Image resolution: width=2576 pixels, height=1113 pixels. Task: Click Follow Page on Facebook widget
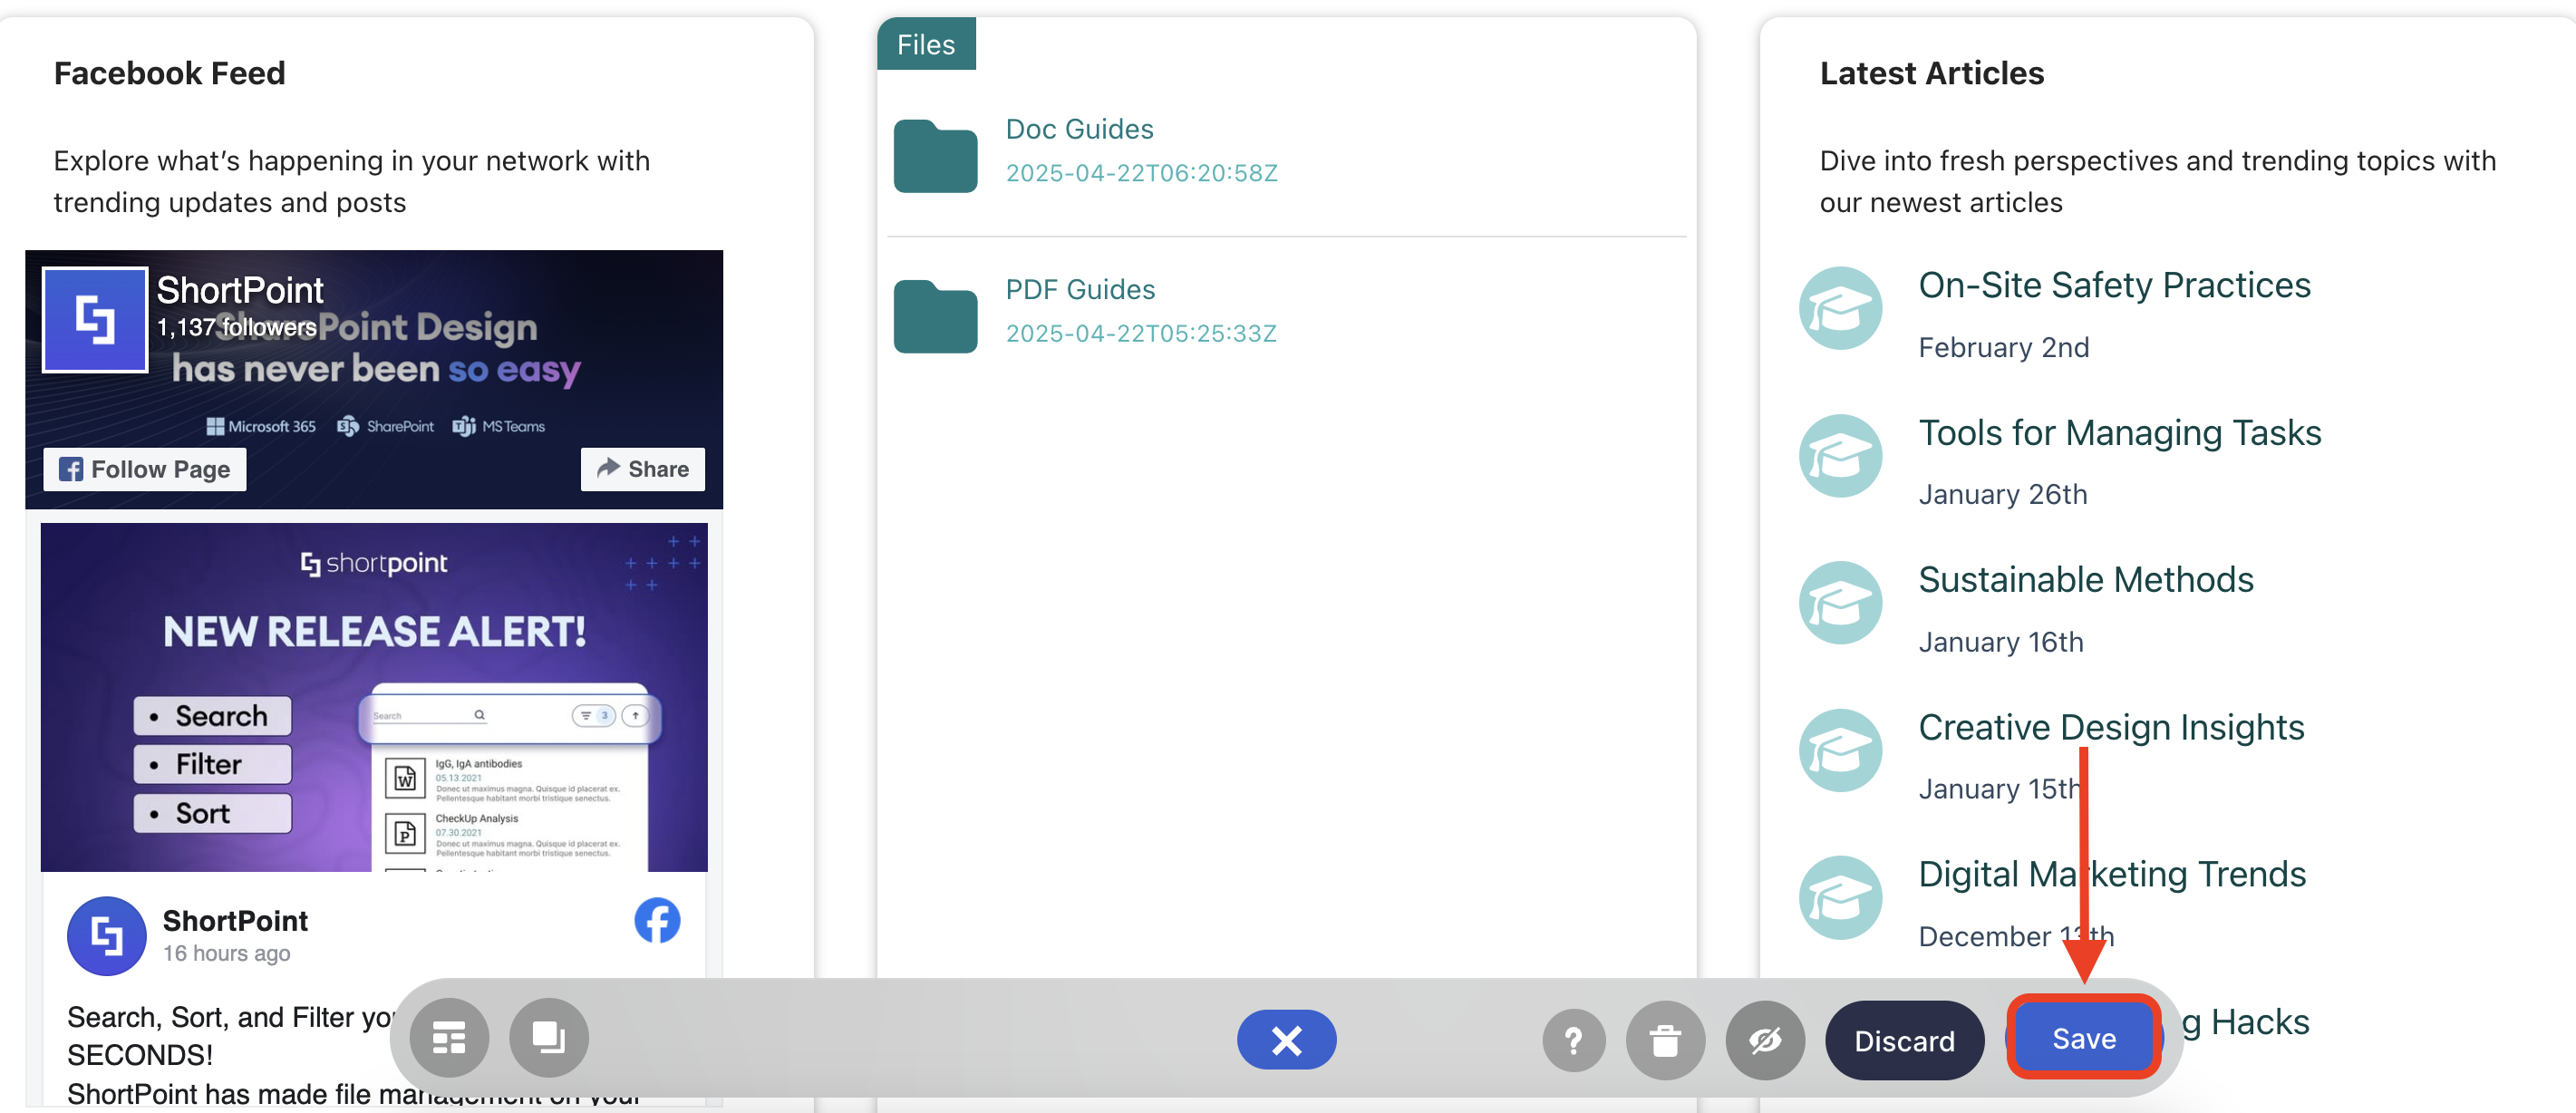(145, 469)
